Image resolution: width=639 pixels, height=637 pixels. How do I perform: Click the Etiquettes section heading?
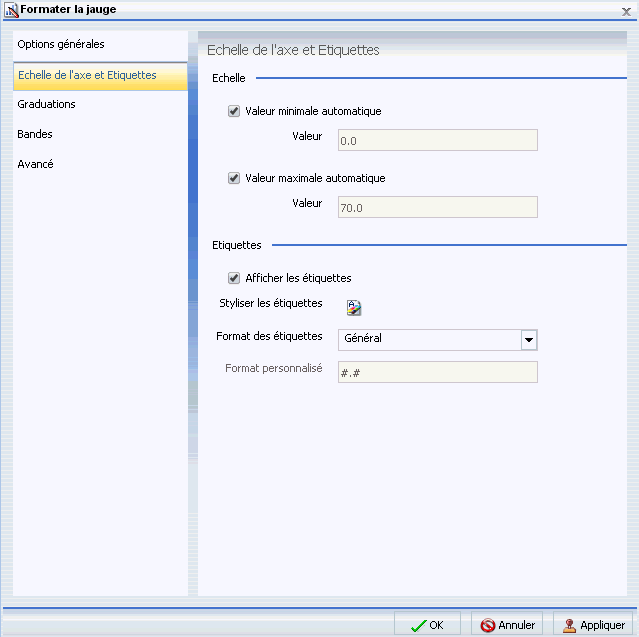coord(237,245)
